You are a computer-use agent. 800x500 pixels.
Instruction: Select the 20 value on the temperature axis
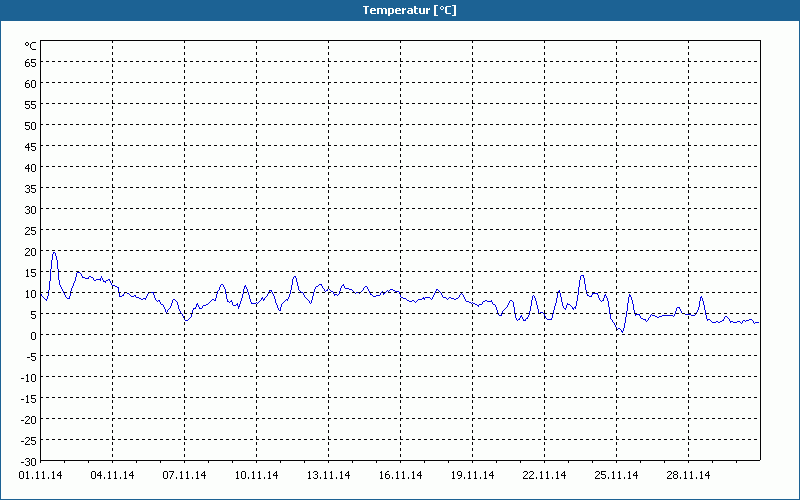tap(31, 252)
